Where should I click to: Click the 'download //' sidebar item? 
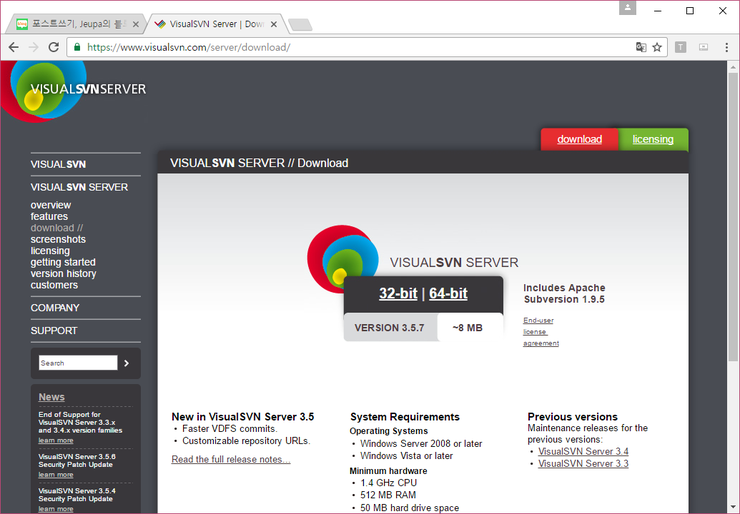57,228
